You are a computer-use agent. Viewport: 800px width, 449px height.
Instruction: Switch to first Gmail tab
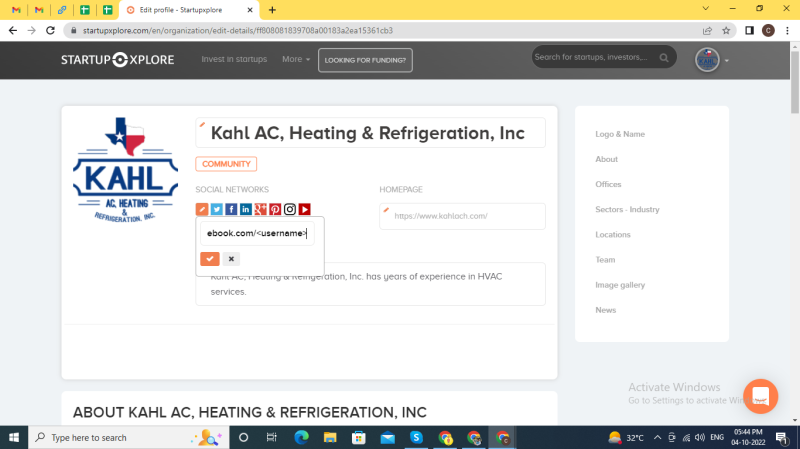coord(16,10)
